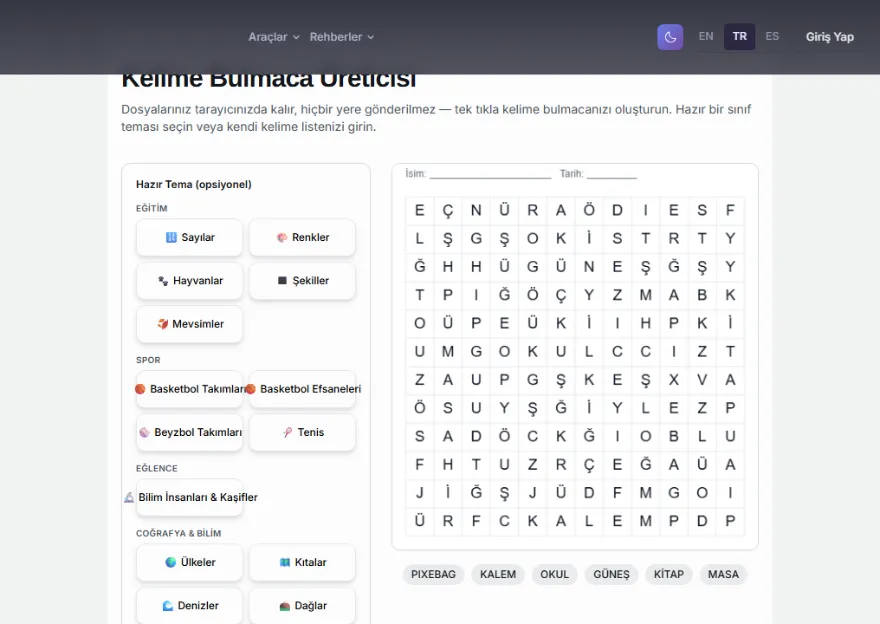Open the Araçlar dropdown menu

click(x=274, y=37)
